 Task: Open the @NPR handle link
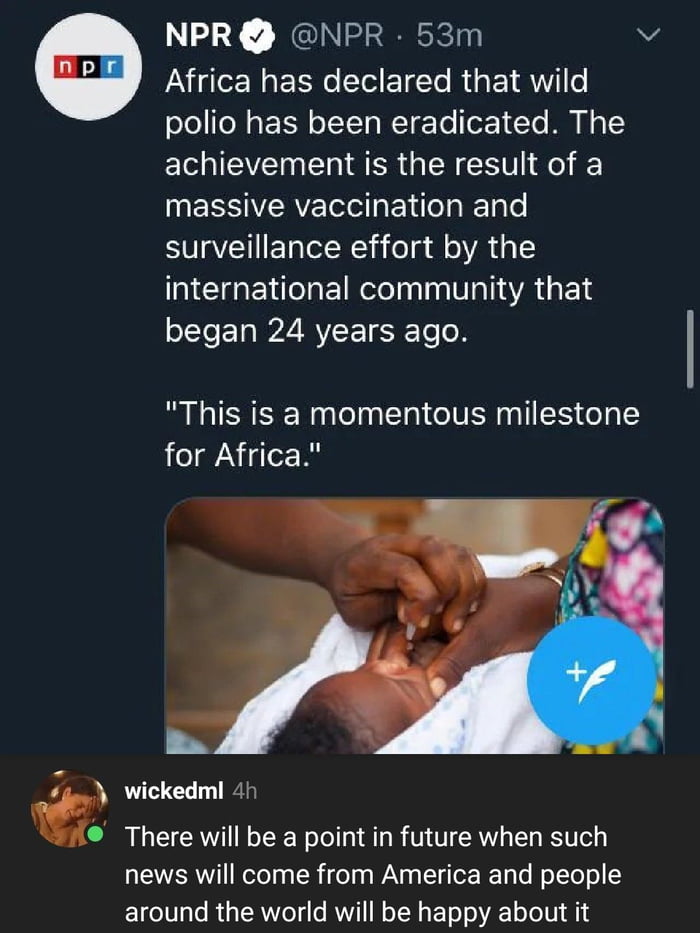click(x=338, y=36)
